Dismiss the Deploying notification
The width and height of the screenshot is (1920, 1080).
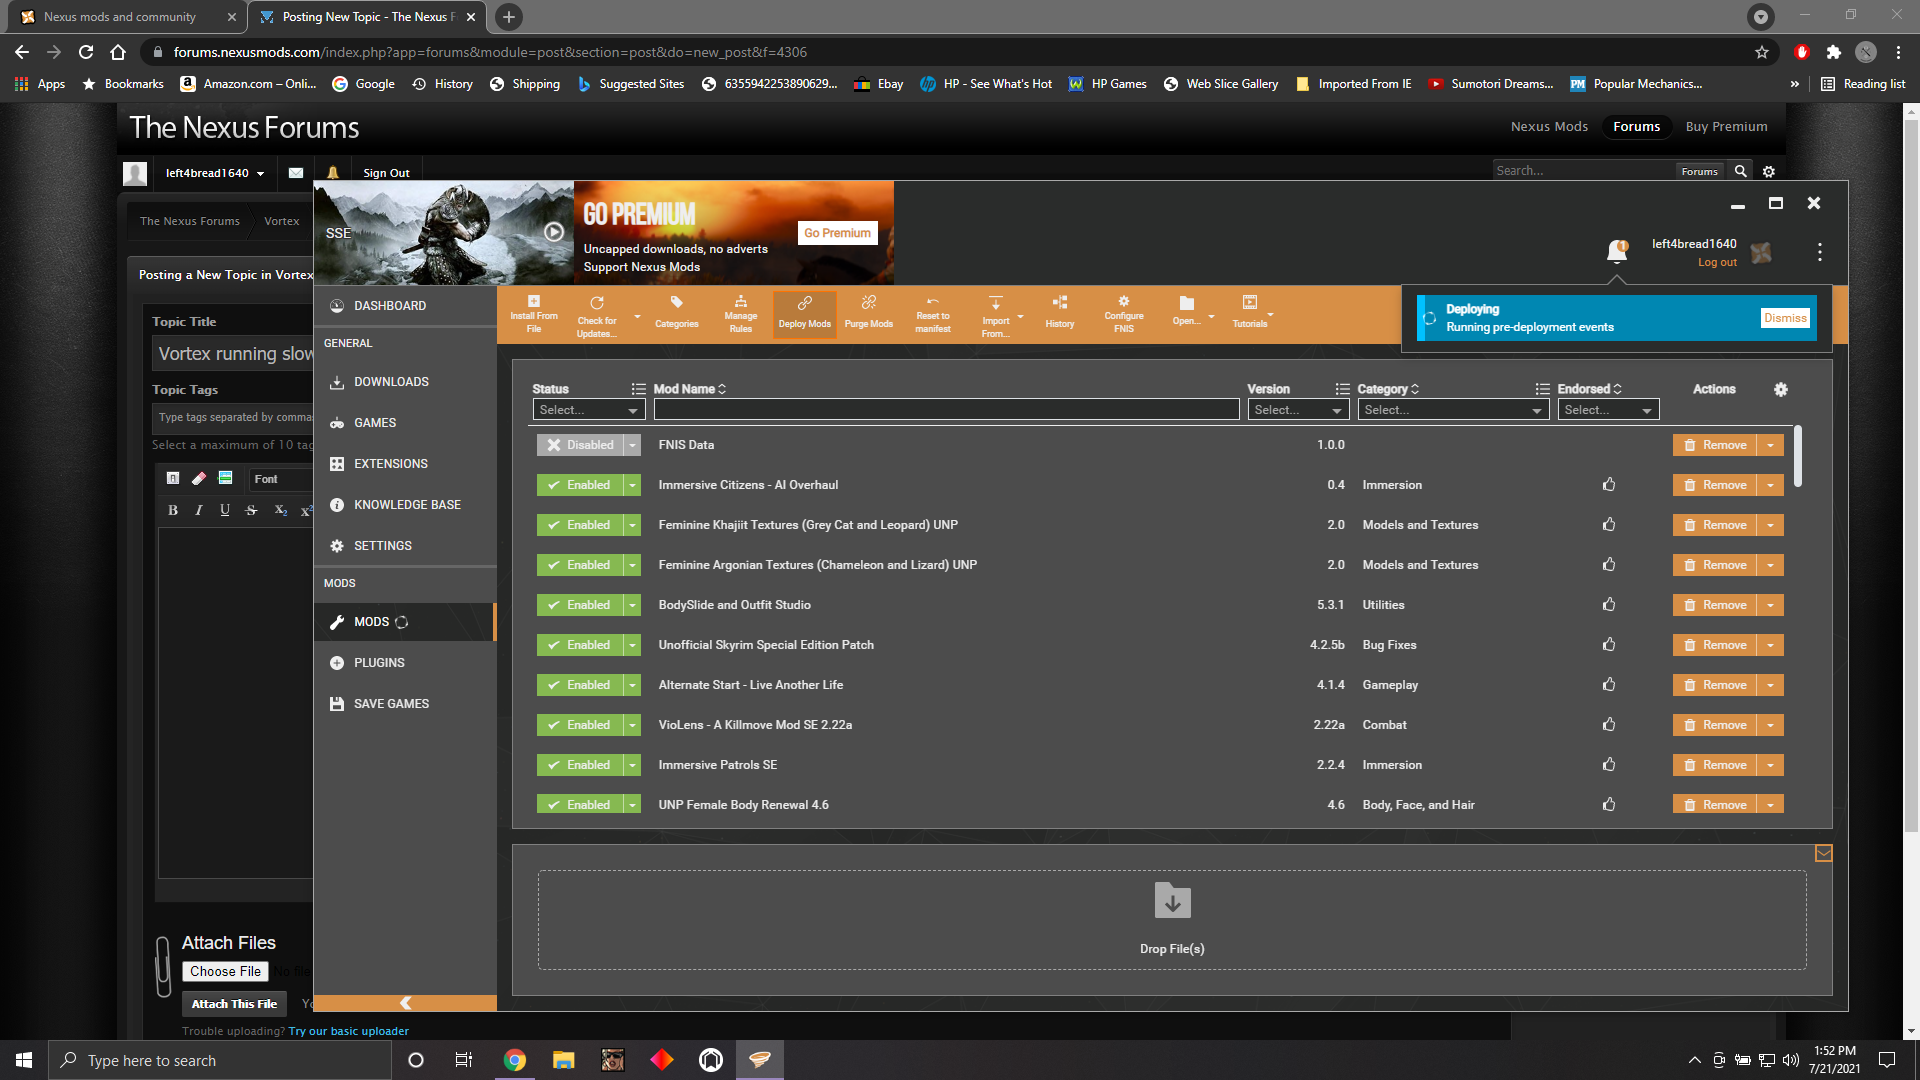tap(1785, 318)
